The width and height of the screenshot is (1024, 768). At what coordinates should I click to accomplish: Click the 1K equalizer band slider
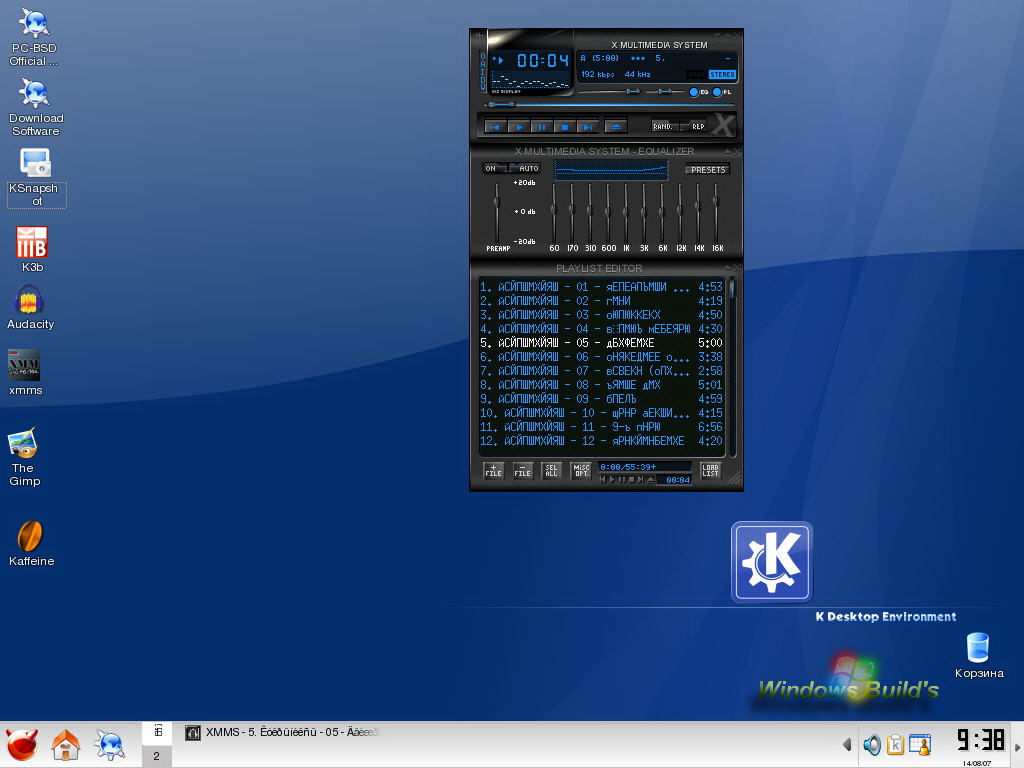[x=626, y=213]
